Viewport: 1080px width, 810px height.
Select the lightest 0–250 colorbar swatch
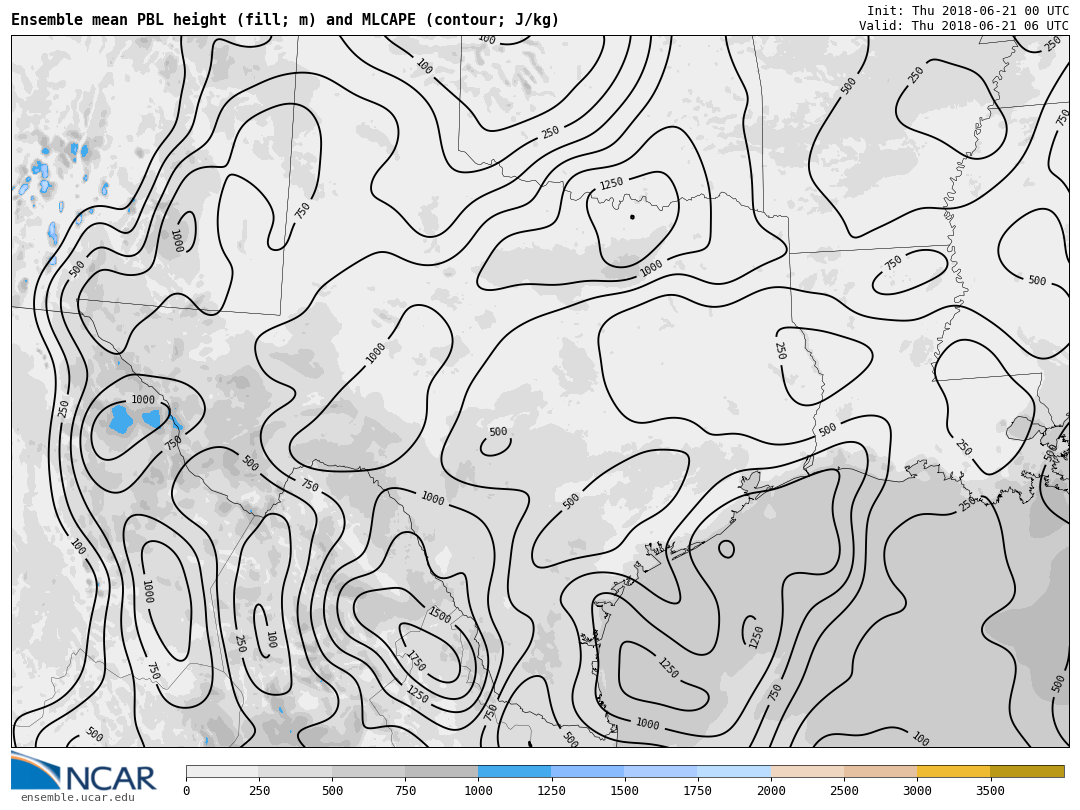pyautogui.click(x=222, y=772)
